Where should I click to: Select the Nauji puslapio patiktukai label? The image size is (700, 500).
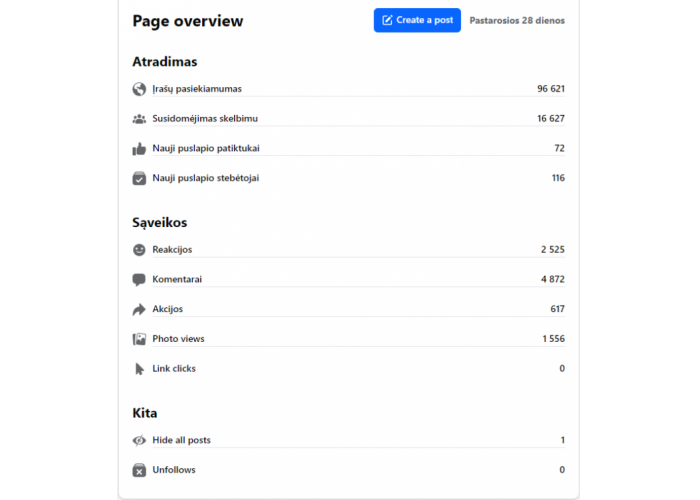206,148
